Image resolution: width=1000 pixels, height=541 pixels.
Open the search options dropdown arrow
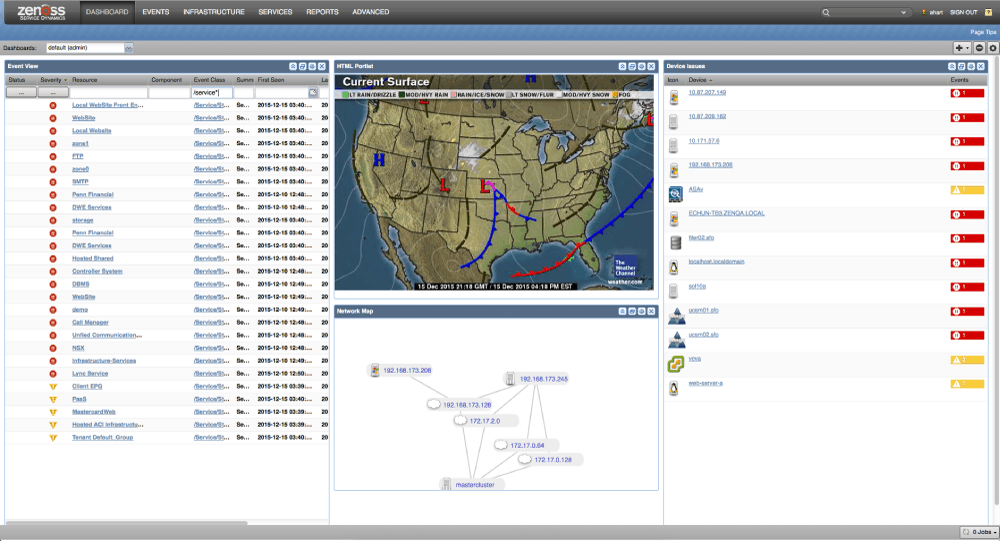(903, 12)
